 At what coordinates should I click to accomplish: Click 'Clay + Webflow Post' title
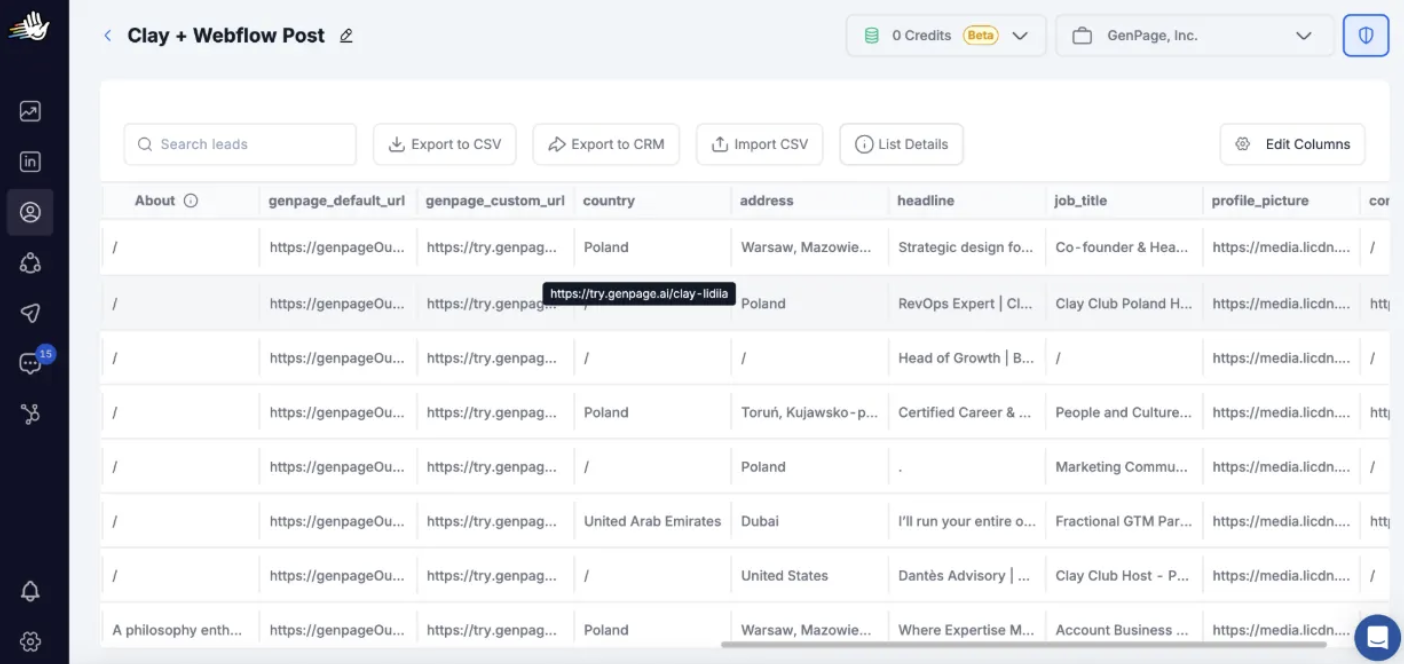226,35
